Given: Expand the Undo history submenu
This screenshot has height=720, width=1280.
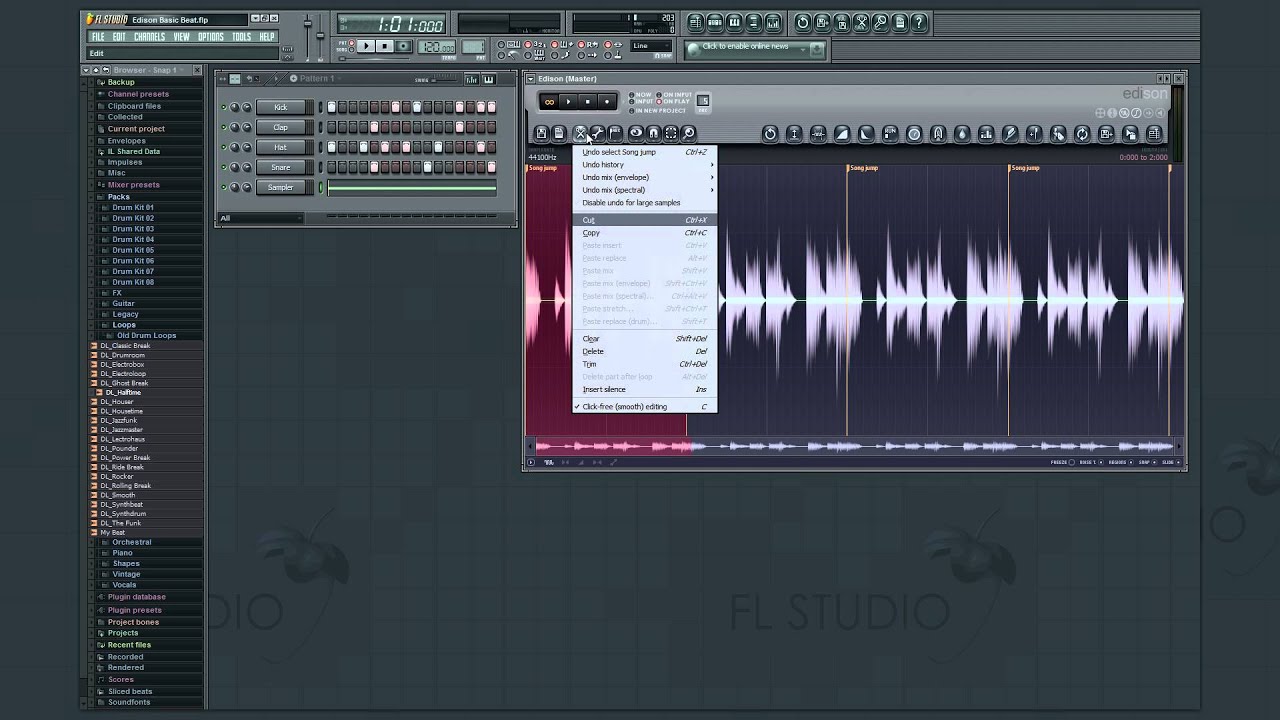Looking at the screenshot, I should point(644,165).
